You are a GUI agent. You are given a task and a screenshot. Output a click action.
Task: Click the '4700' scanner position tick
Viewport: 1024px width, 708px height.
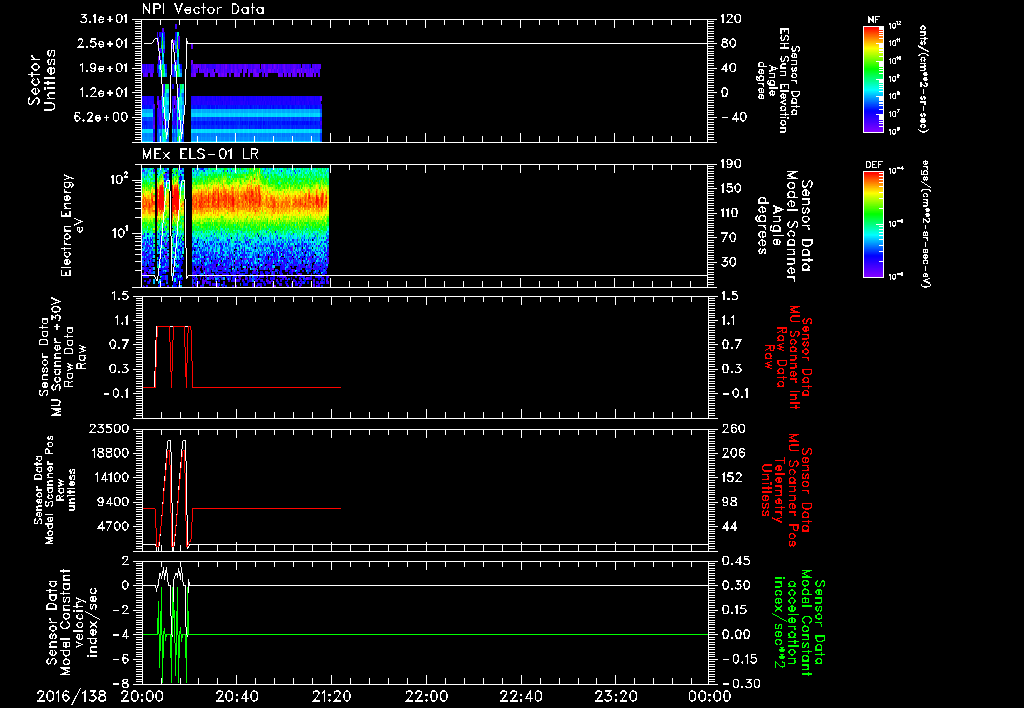pos(115,526)
